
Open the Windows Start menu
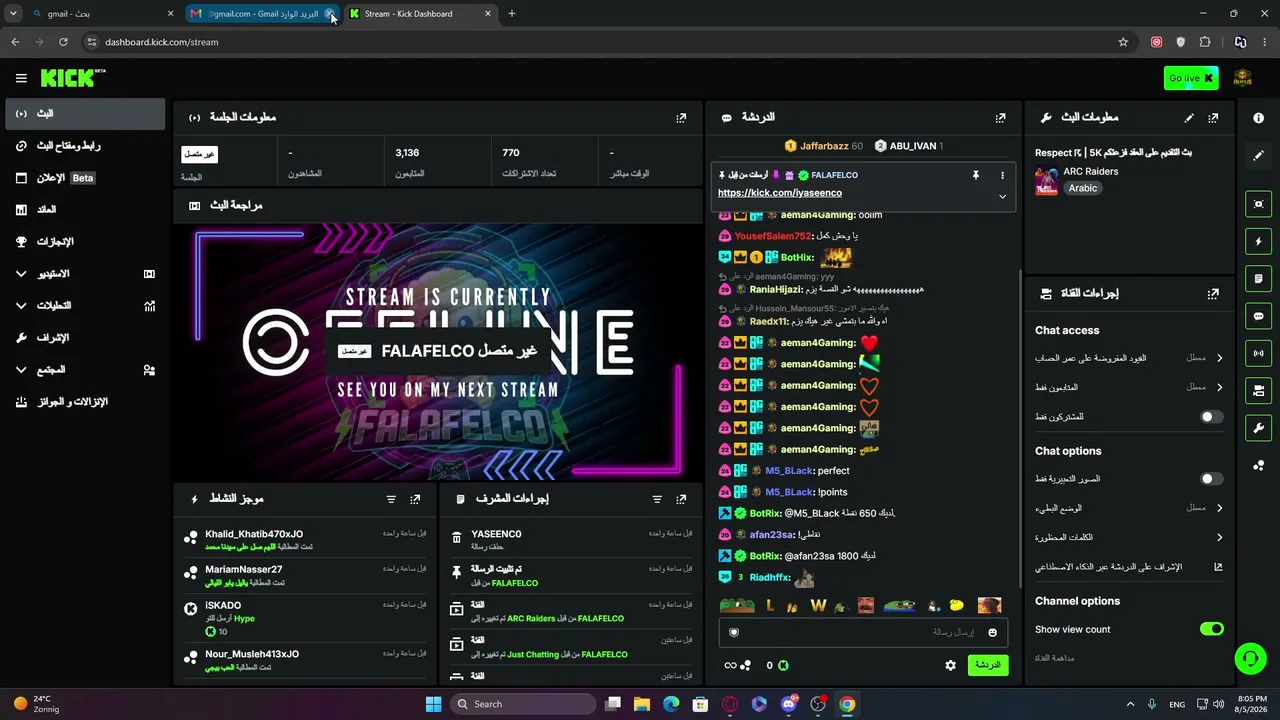433,704
